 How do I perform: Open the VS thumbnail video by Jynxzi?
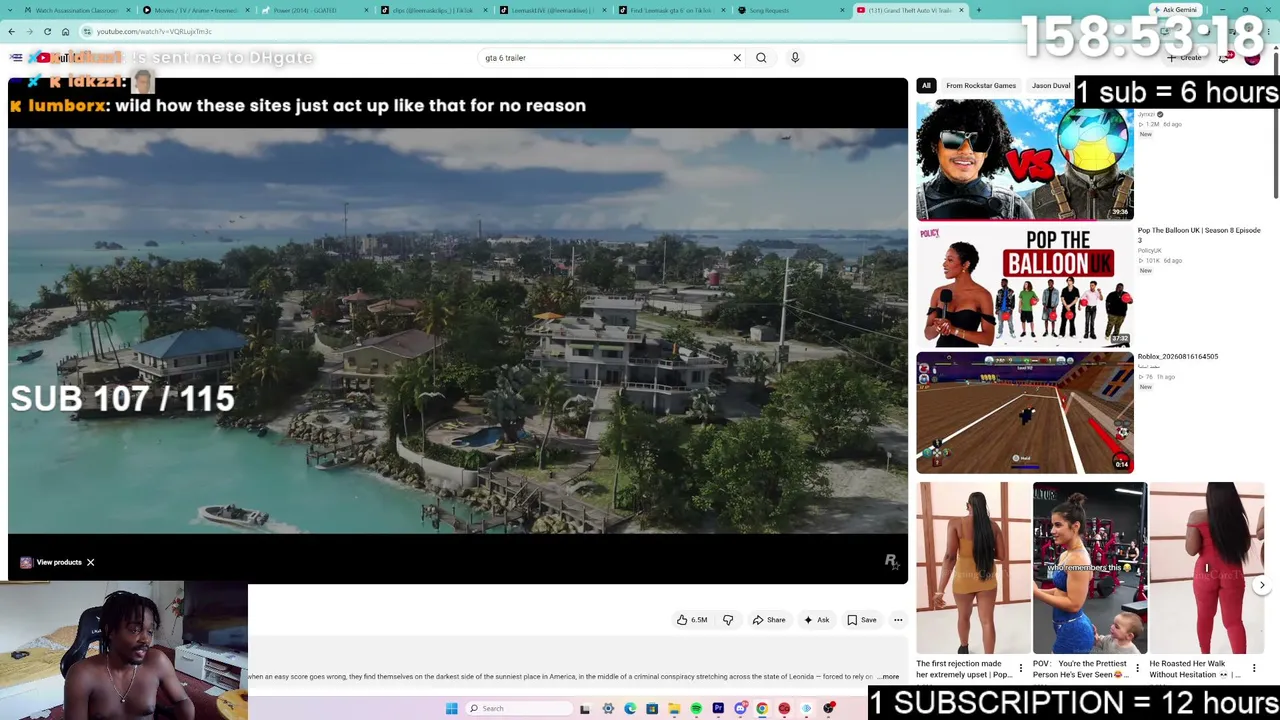[1025, 160]
